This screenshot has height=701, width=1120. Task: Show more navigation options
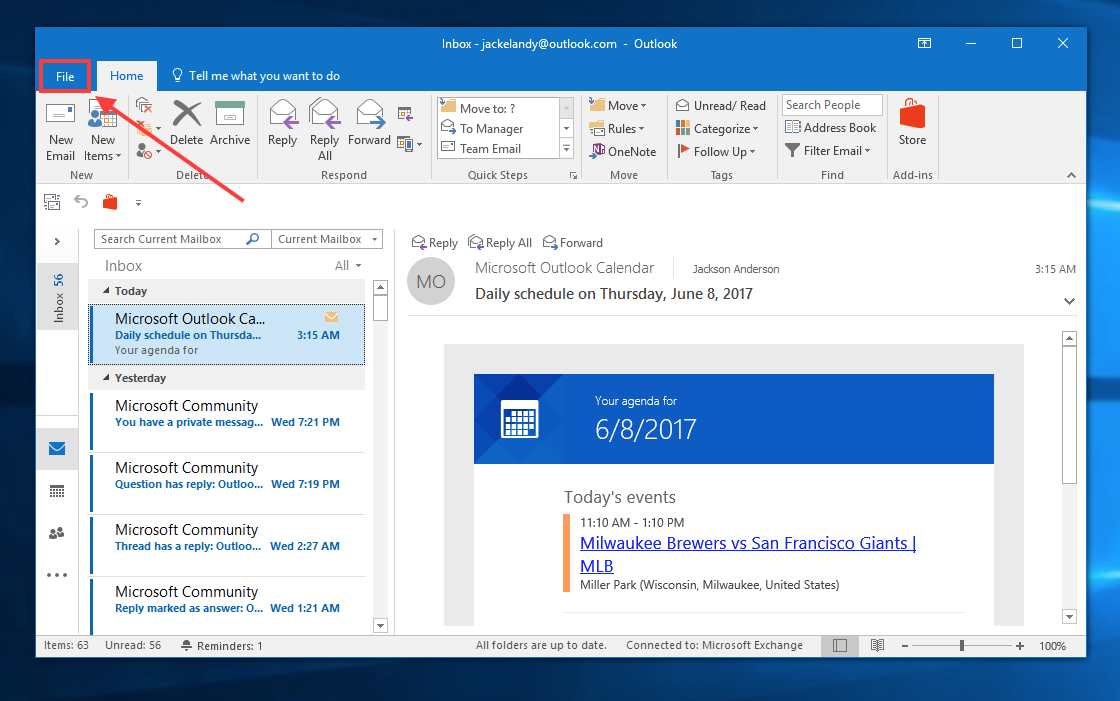[x=57, y=575]
